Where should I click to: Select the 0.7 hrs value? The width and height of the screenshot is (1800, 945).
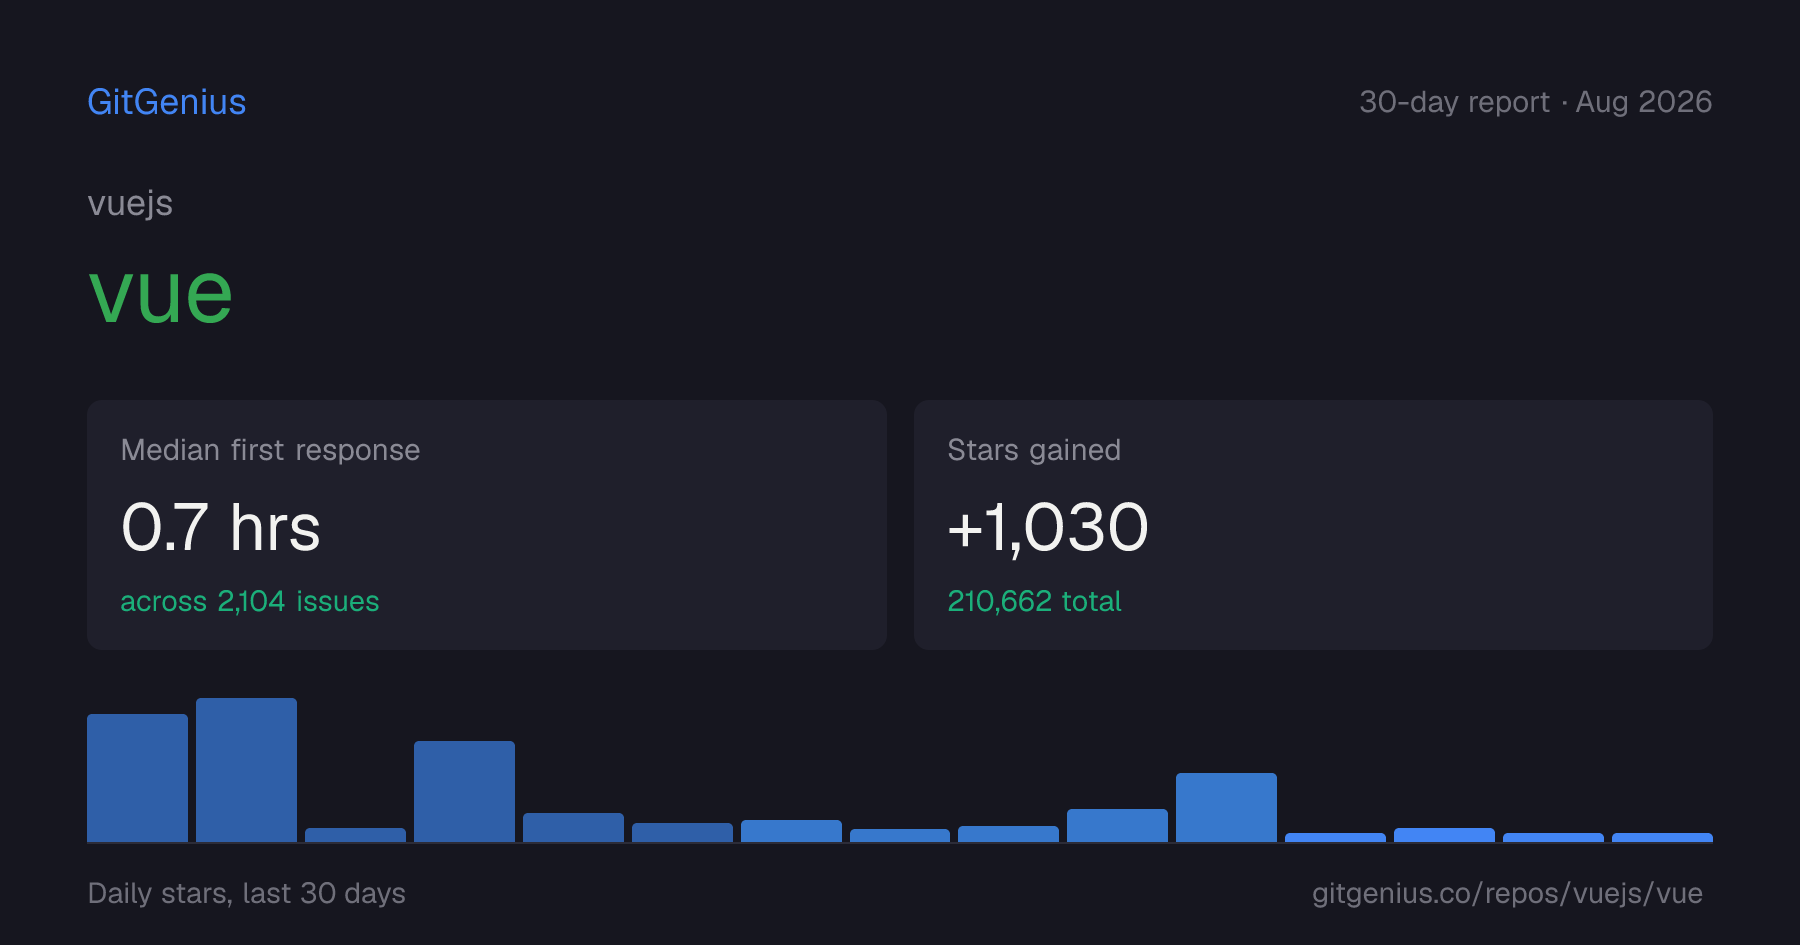(x=221, y=527)
